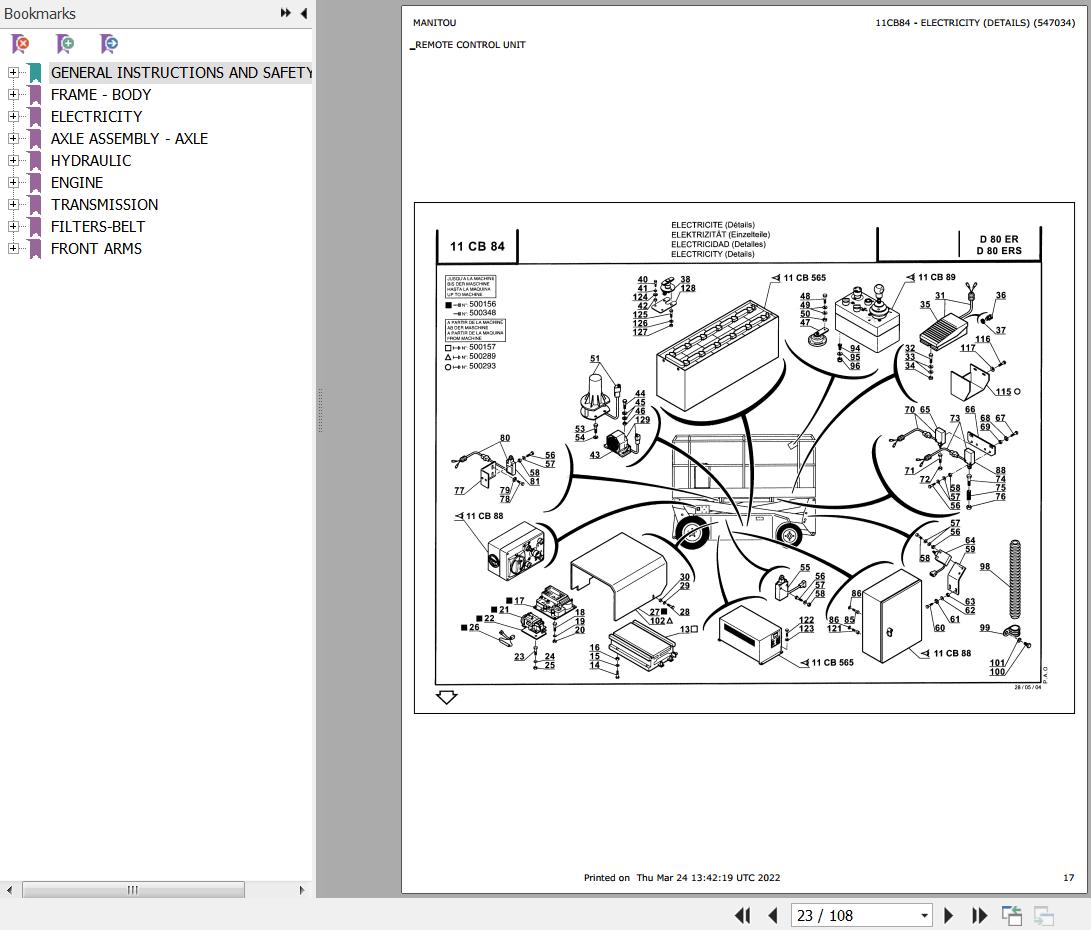Expand the GENERAL INSTRUCTIONS AND SAFETY bookmark
This screenshot has height=930, width=1091.
click(13, 72)
